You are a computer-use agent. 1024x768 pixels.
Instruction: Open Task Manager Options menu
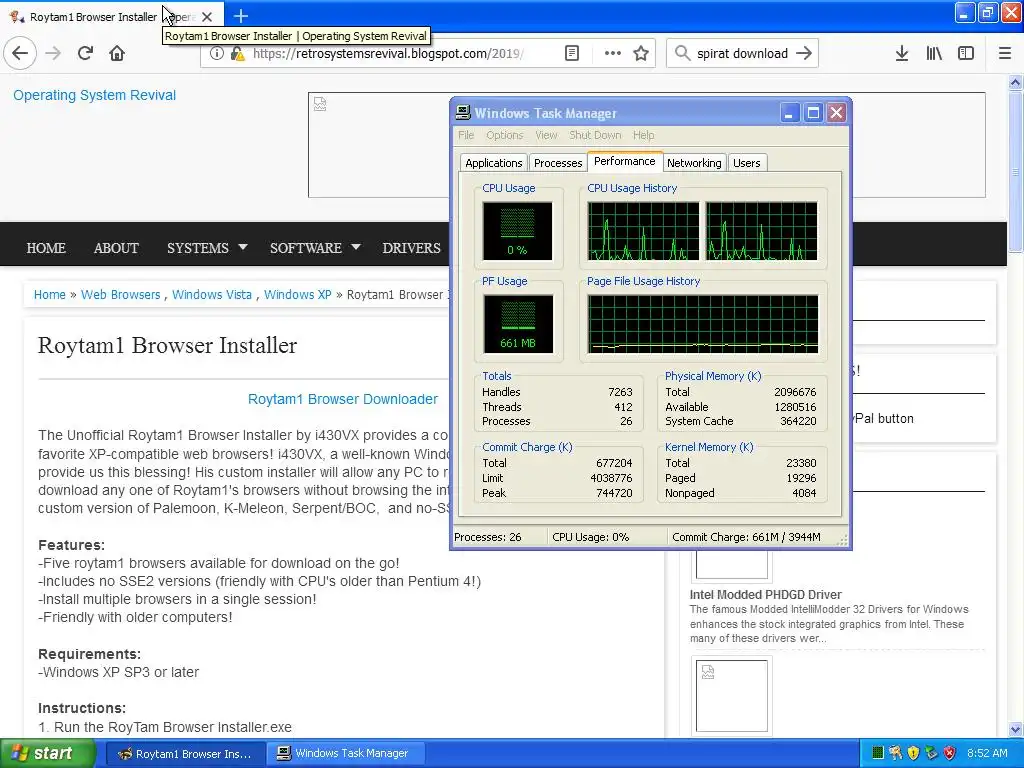point(504,135)
